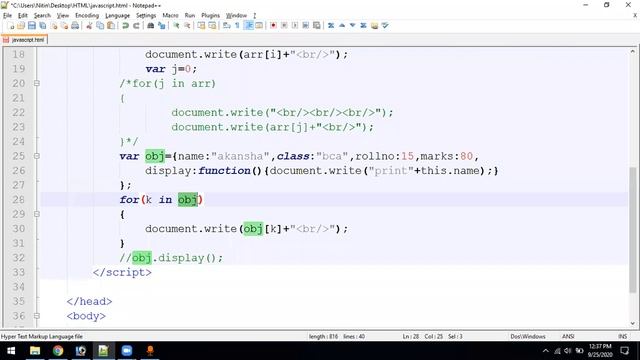Save the document with the Save icon
The width and height of the screenshot is (640, 360).
tap(31, 26)
